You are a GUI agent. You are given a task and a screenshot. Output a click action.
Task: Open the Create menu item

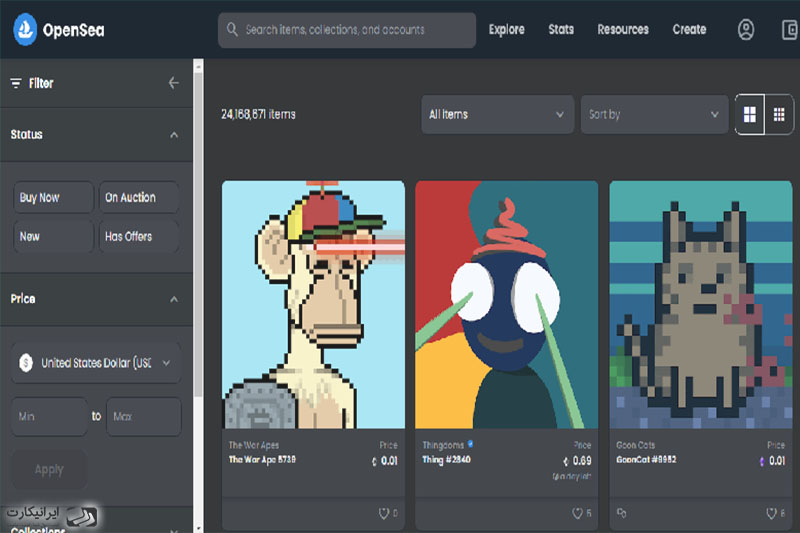(x=689, y=30)
